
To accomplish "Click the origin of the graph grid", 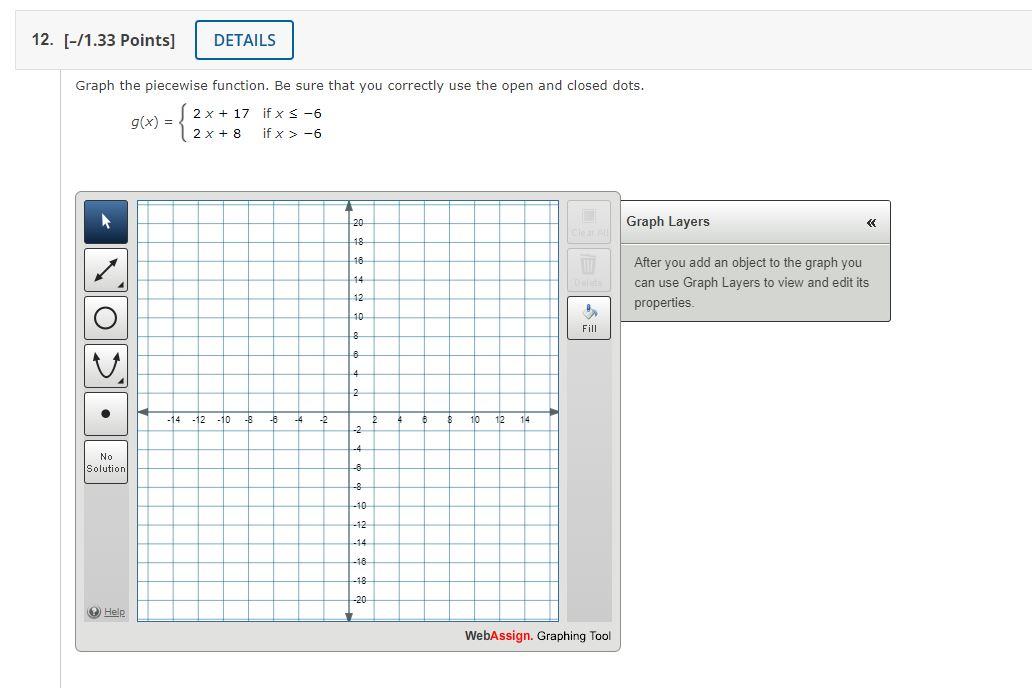I will (x=349, y=410).
